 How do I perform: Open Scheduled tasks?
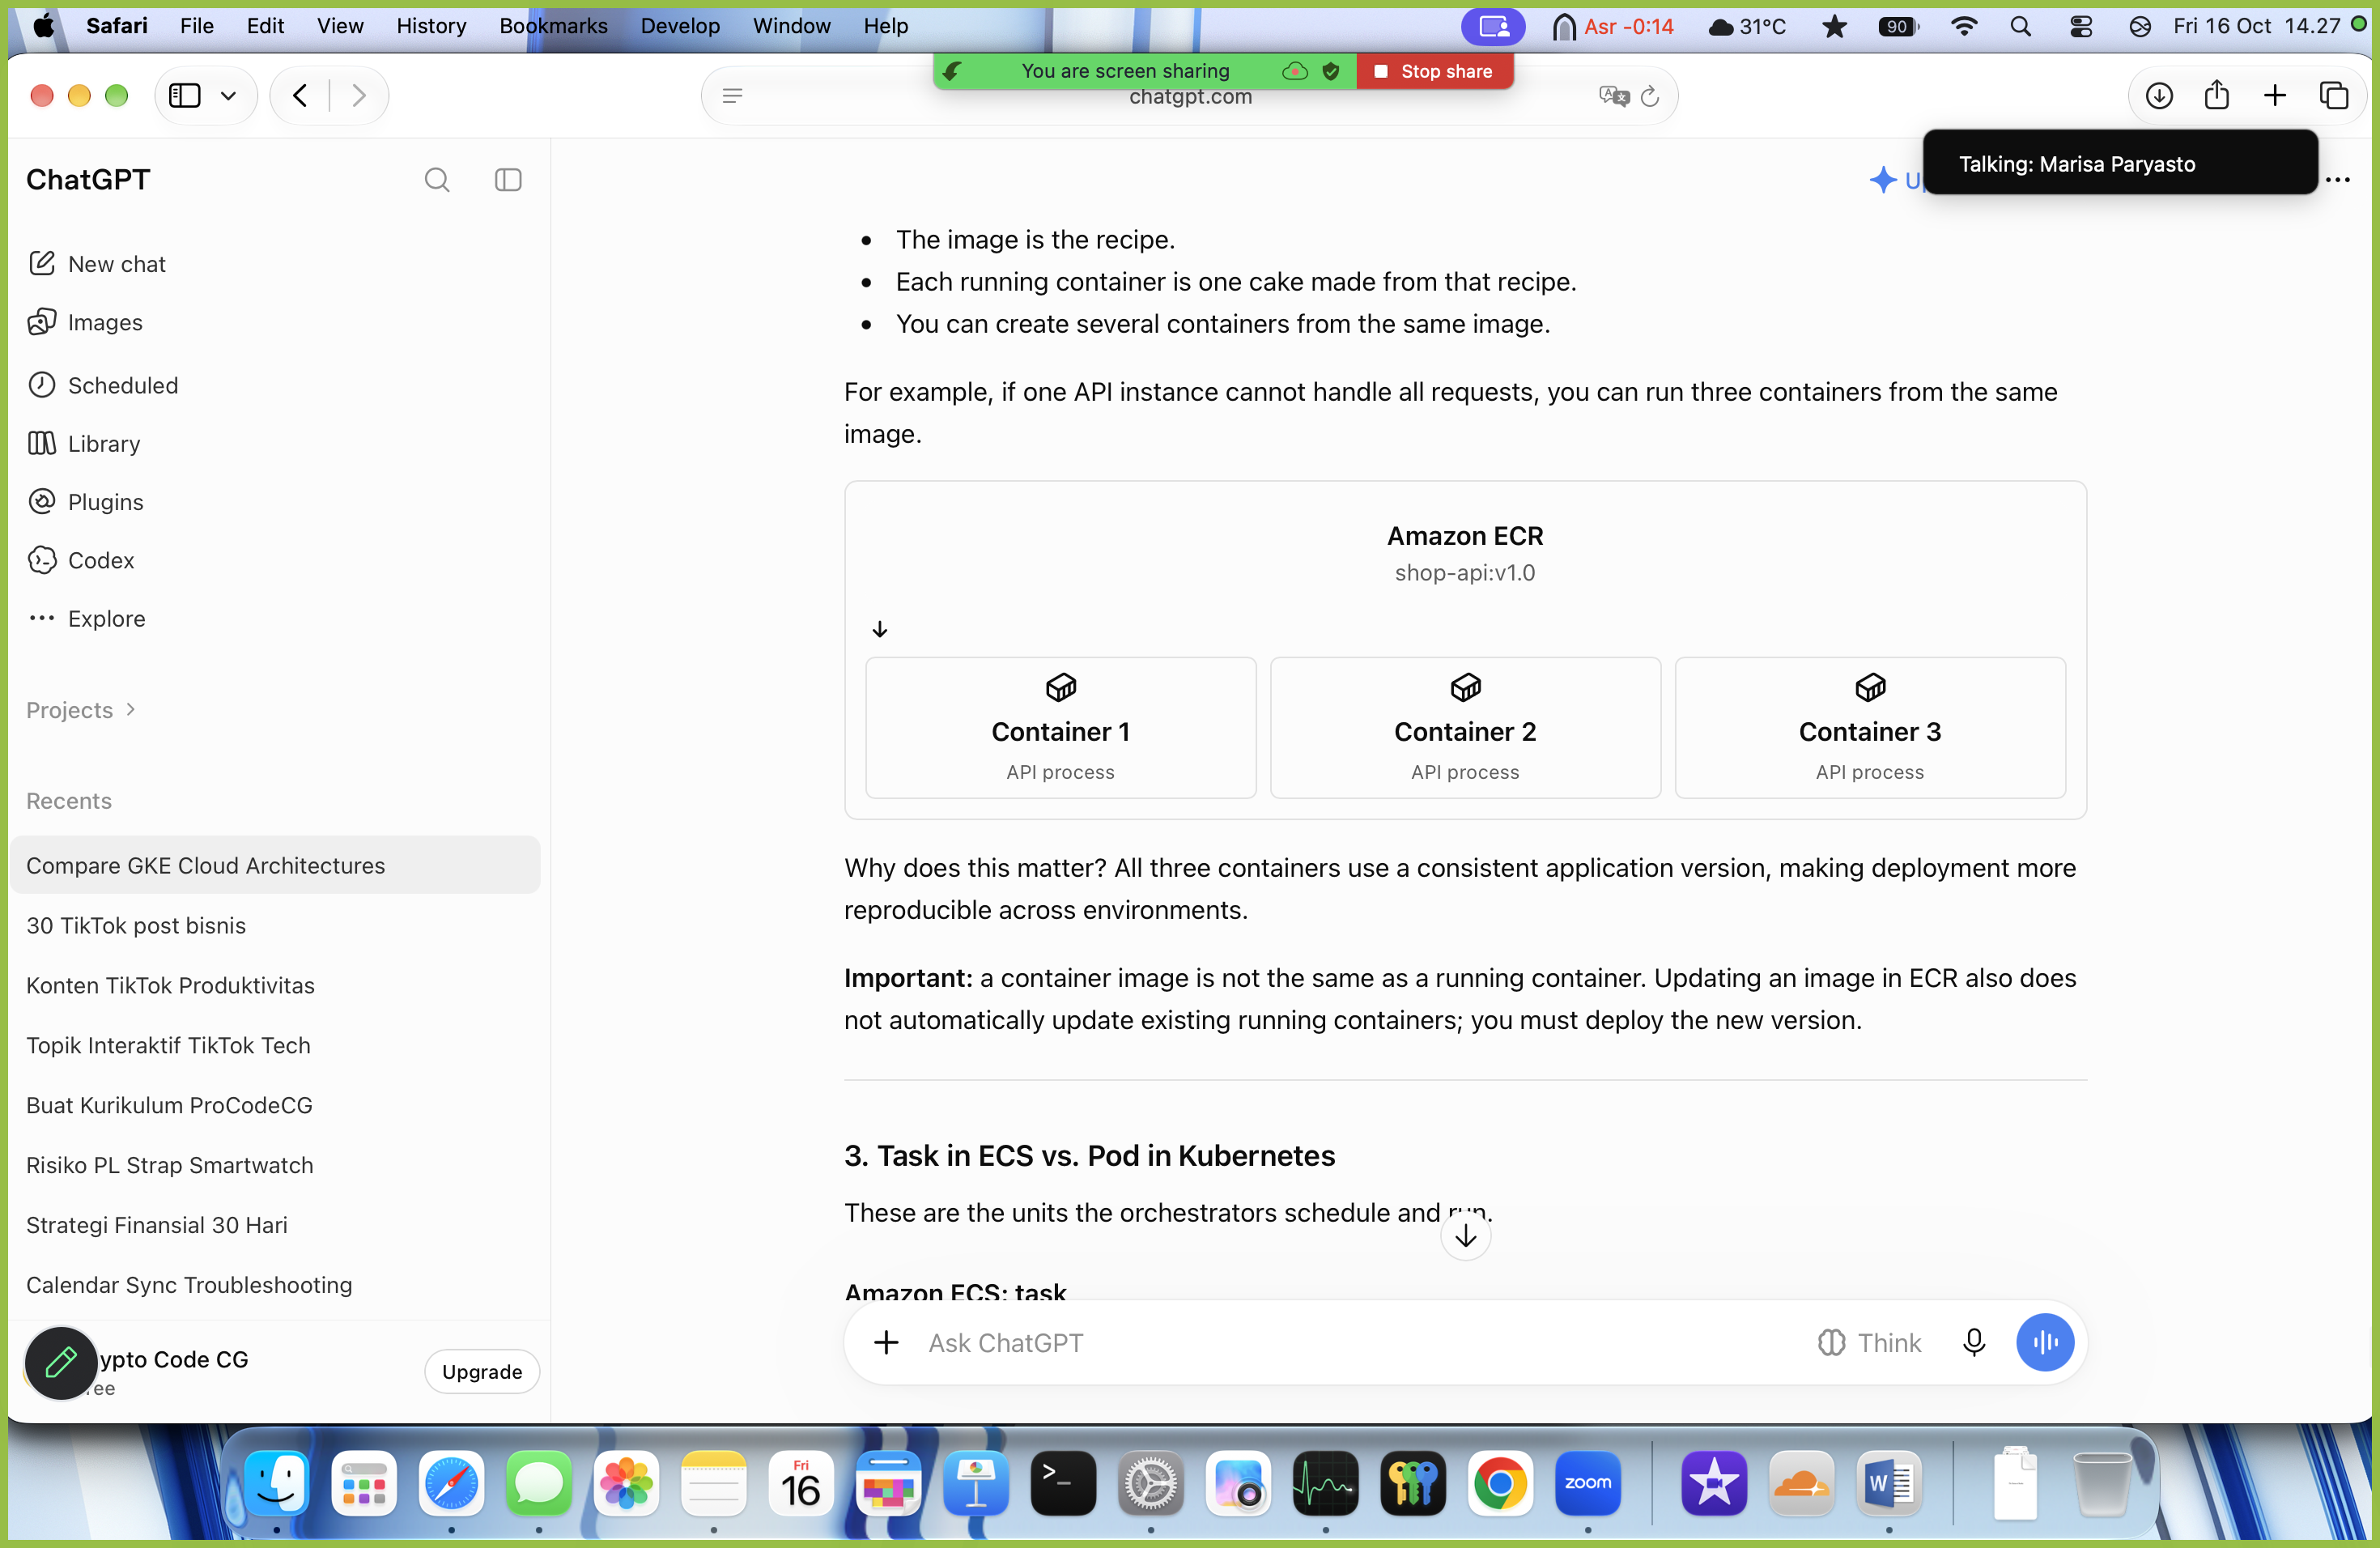tap(103, 385)
